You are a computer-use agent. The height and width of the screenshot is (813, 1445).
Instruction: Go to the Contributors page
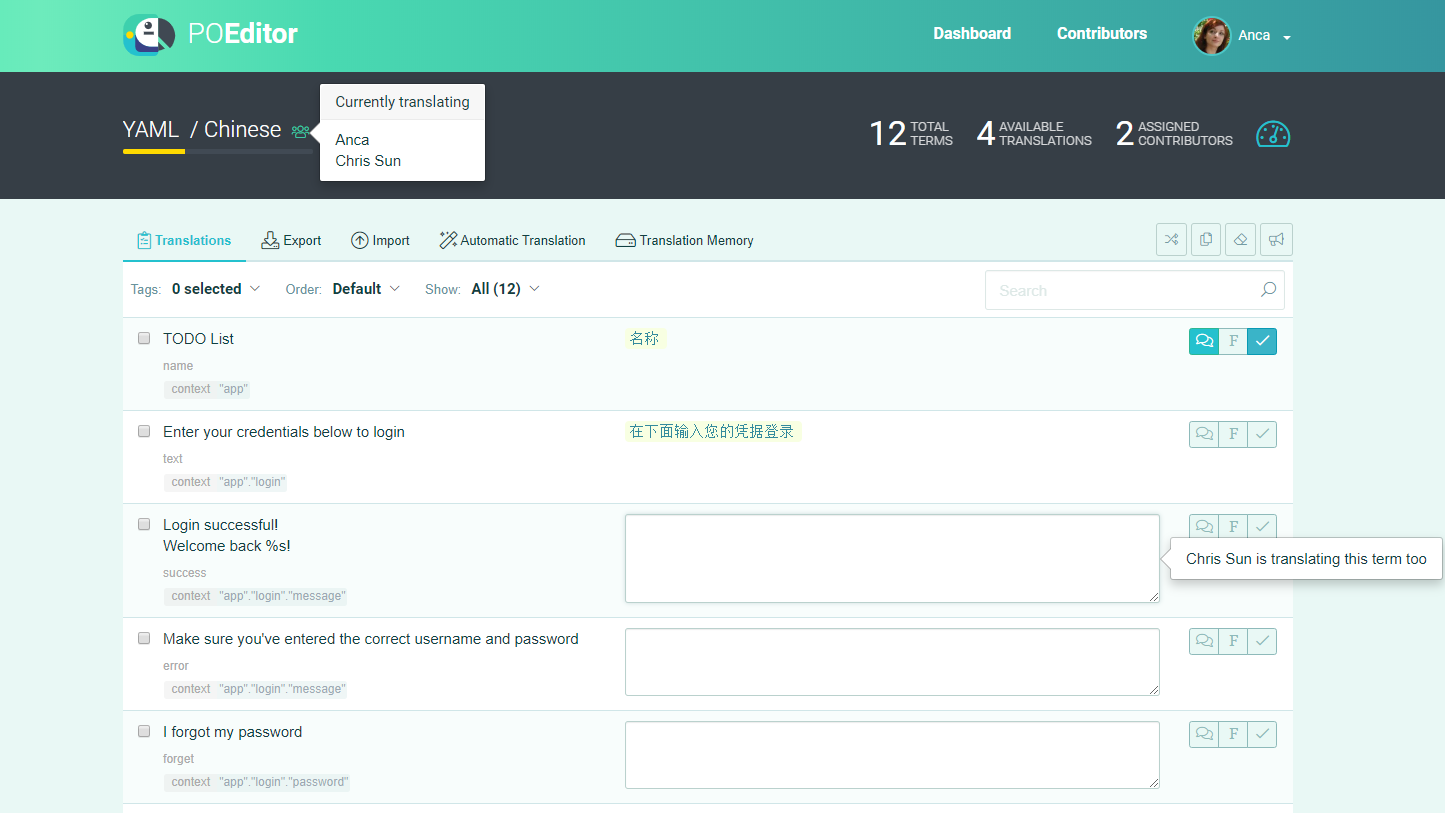click(x=1101, y=33)
